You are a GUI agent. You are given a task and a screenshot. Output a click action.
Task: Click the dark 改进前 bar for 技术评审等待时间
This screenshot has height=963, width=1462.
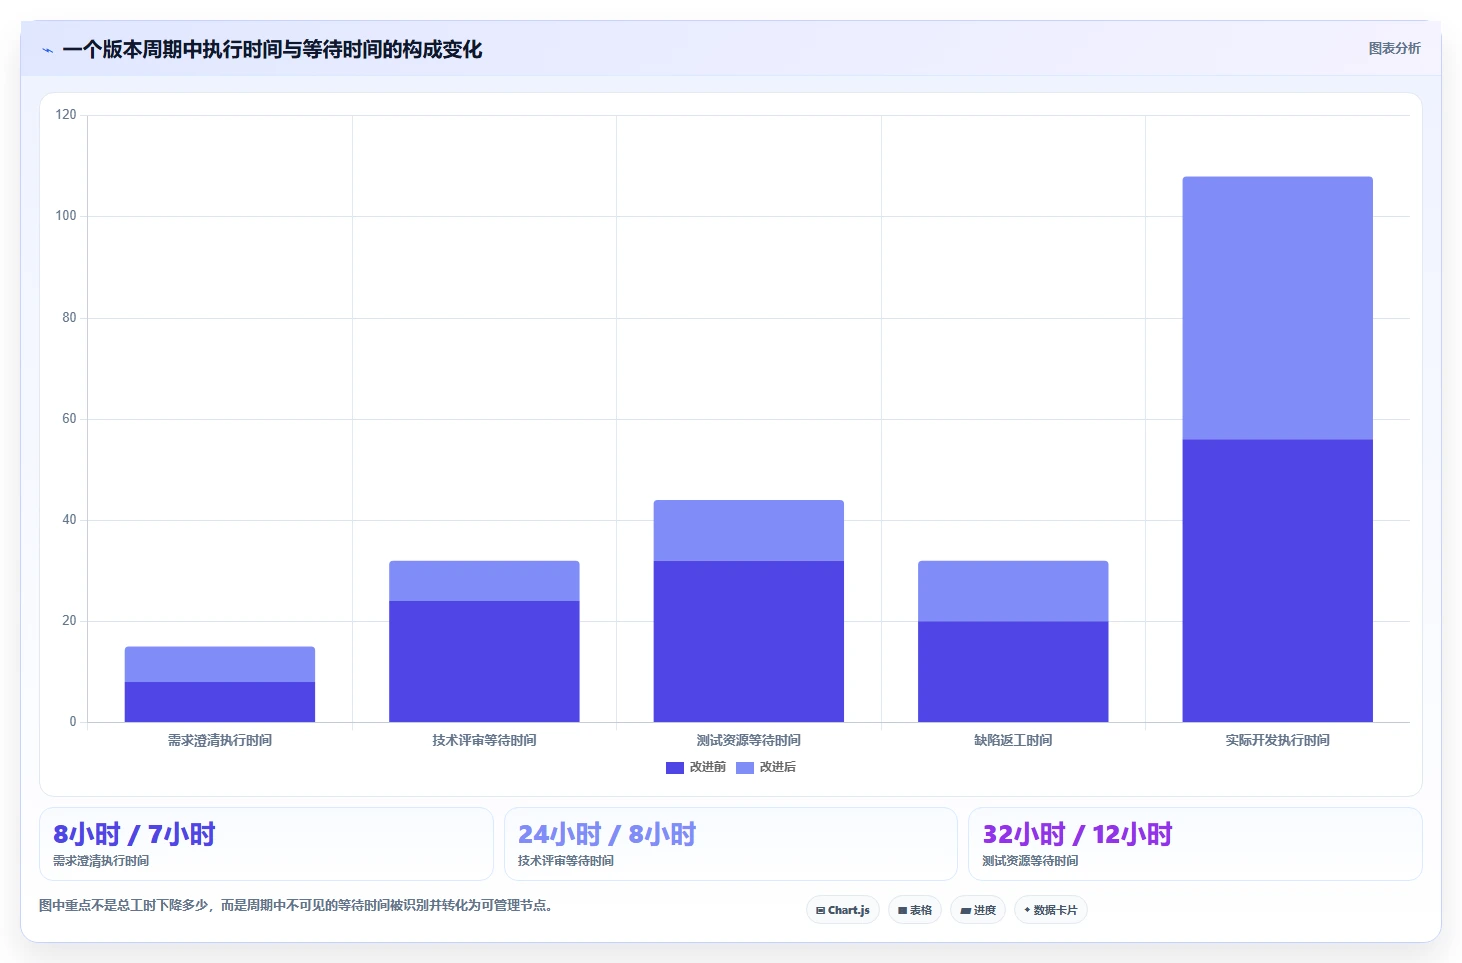pyautogui.click(x=484, y=661)
